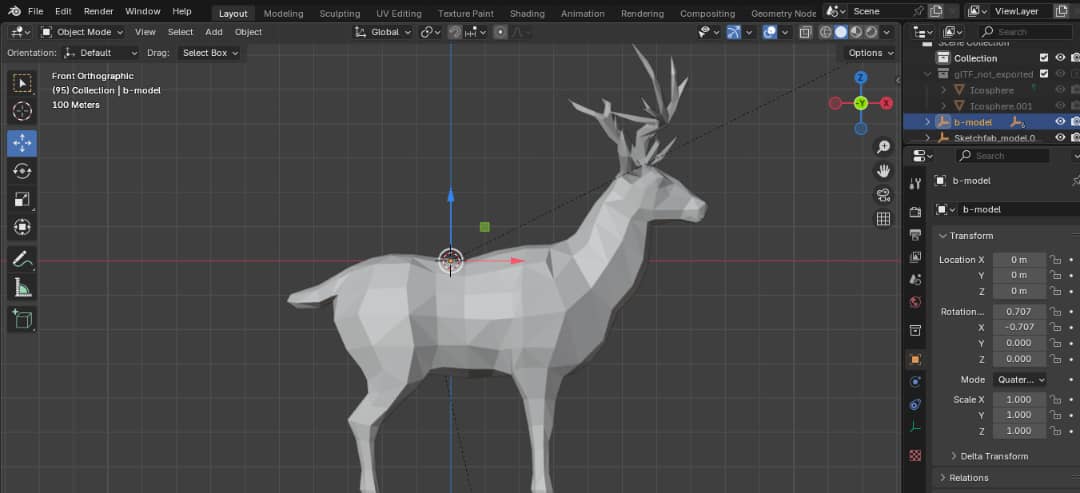Open Orientation Default dropdown

[x=101, y=53]
